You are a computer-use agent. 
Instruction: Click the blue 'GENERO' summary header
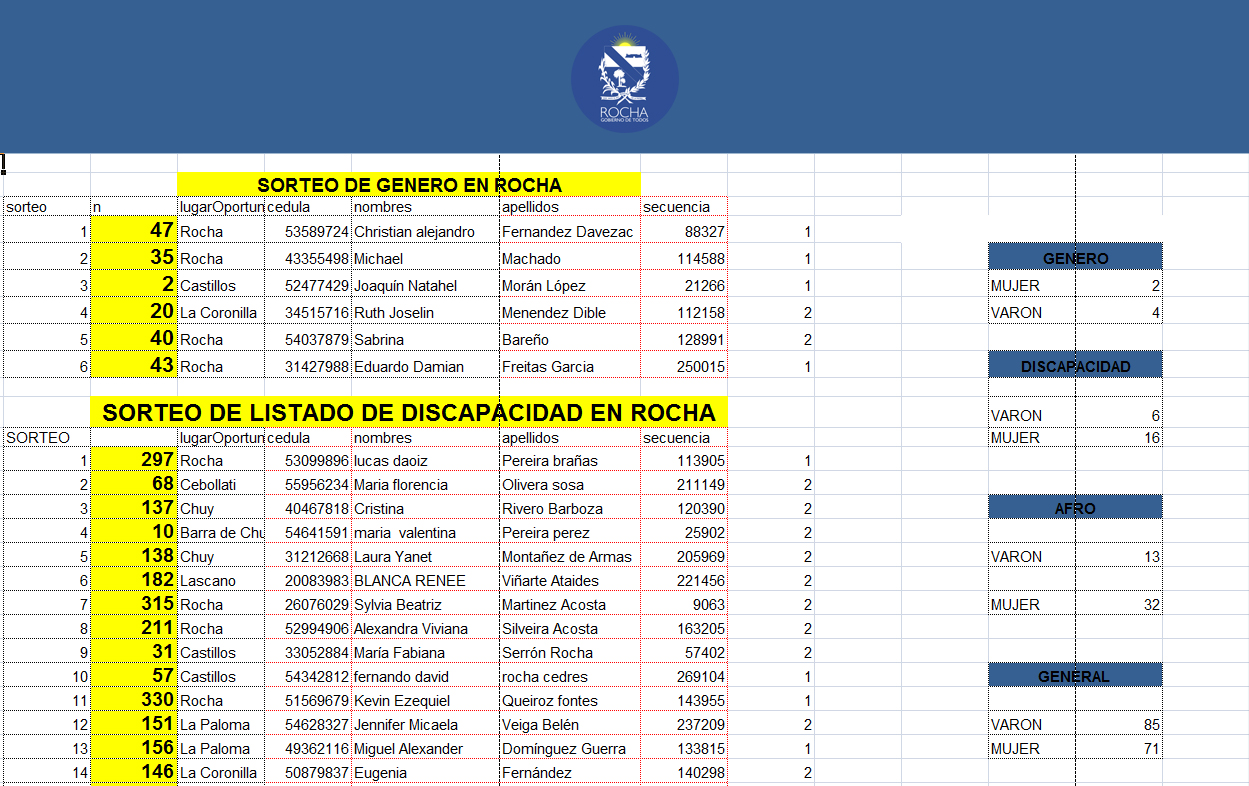[x=1075, y=258]
